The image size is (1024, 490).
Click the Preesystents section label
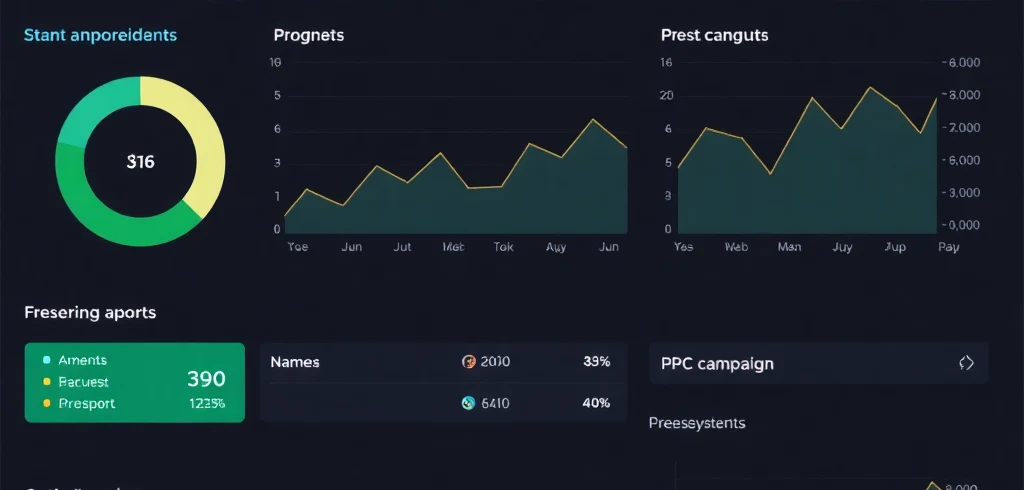point(697,423)
